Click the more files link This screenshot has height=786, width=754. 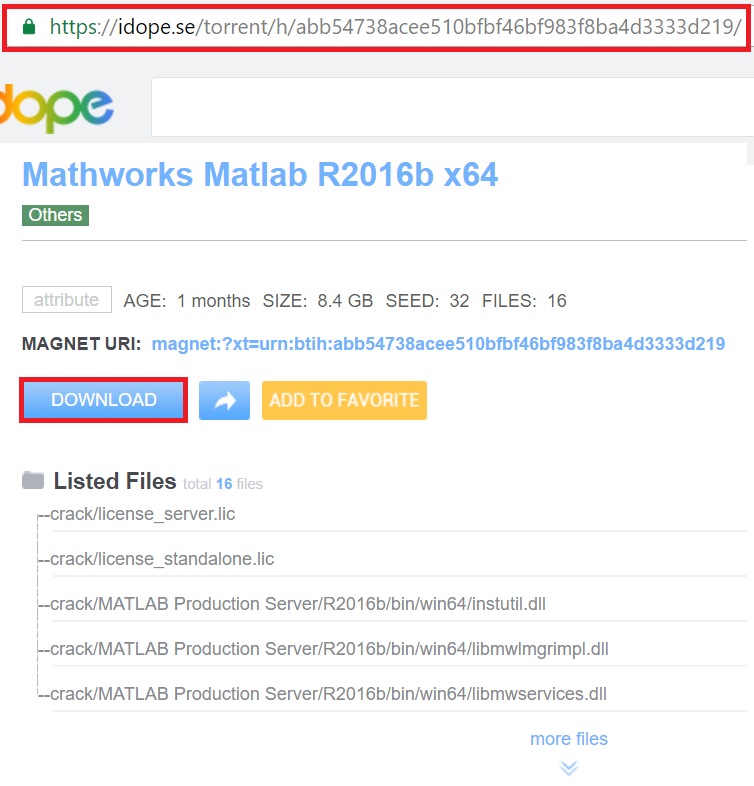(x=569, y=739)
